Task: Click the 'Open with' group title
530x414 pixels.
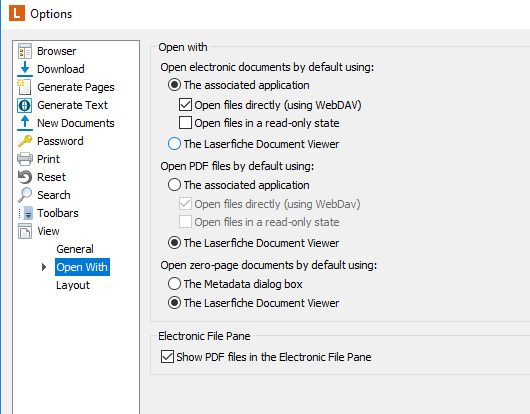Action: click(183, 47)
